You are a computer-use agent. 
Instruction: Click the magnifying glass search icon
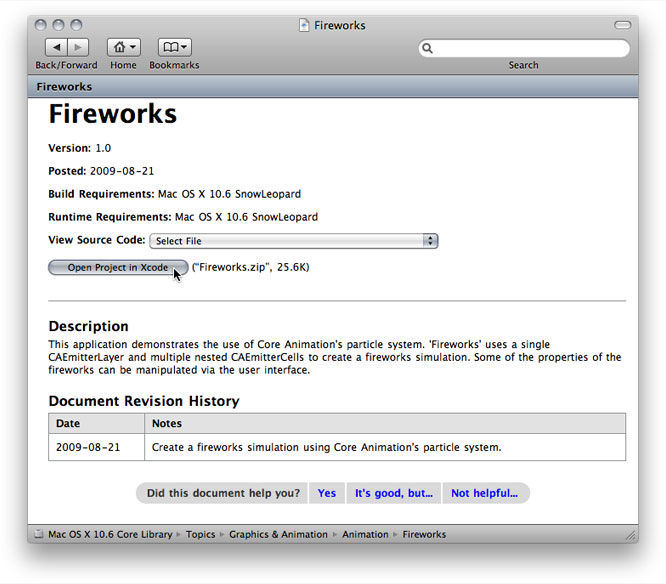tap(427, 48)
